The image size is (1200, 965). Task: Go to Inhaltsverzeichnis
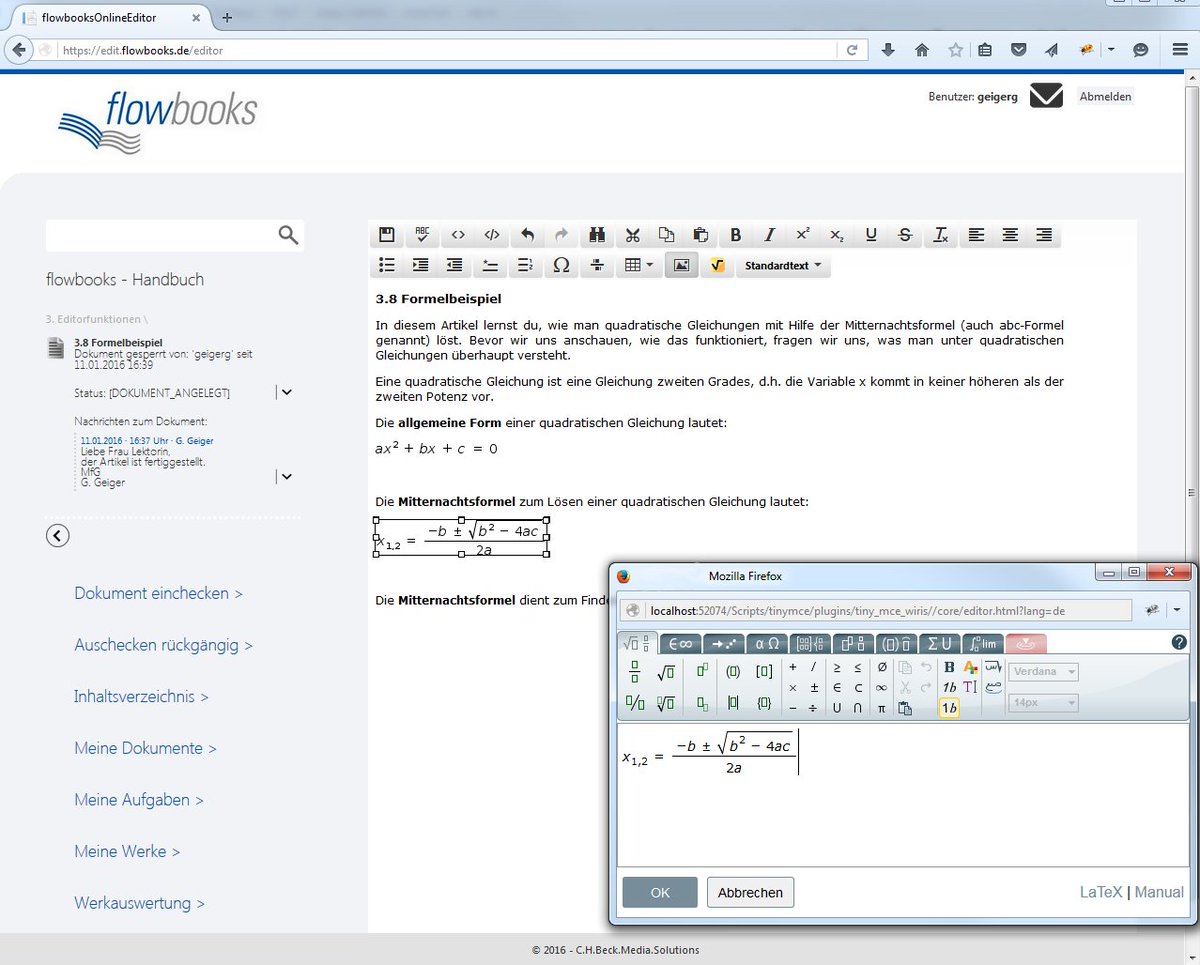point(141,696)
